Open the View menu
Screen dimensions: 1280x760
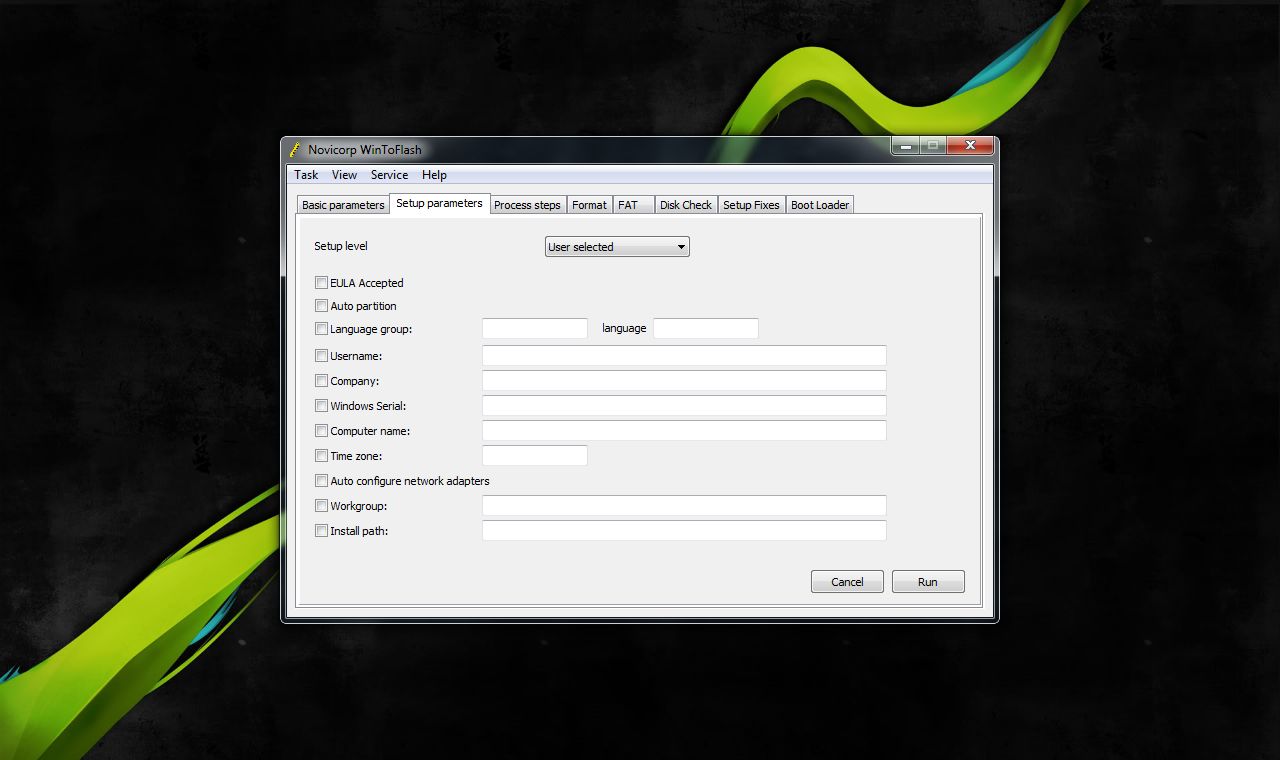[344, 175]
